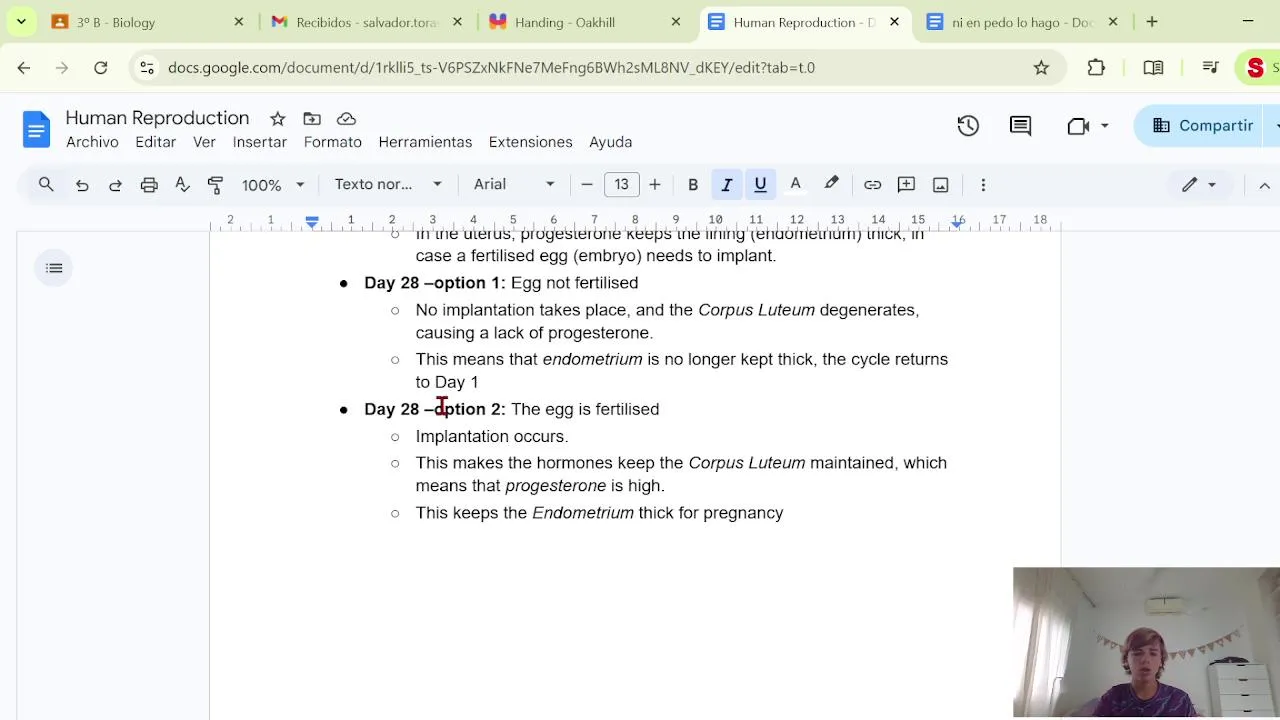The height and width of the screenshot is (720, 1280).
Task: Increase the font size
Action: pyautogui.click(x=655, y=185)
